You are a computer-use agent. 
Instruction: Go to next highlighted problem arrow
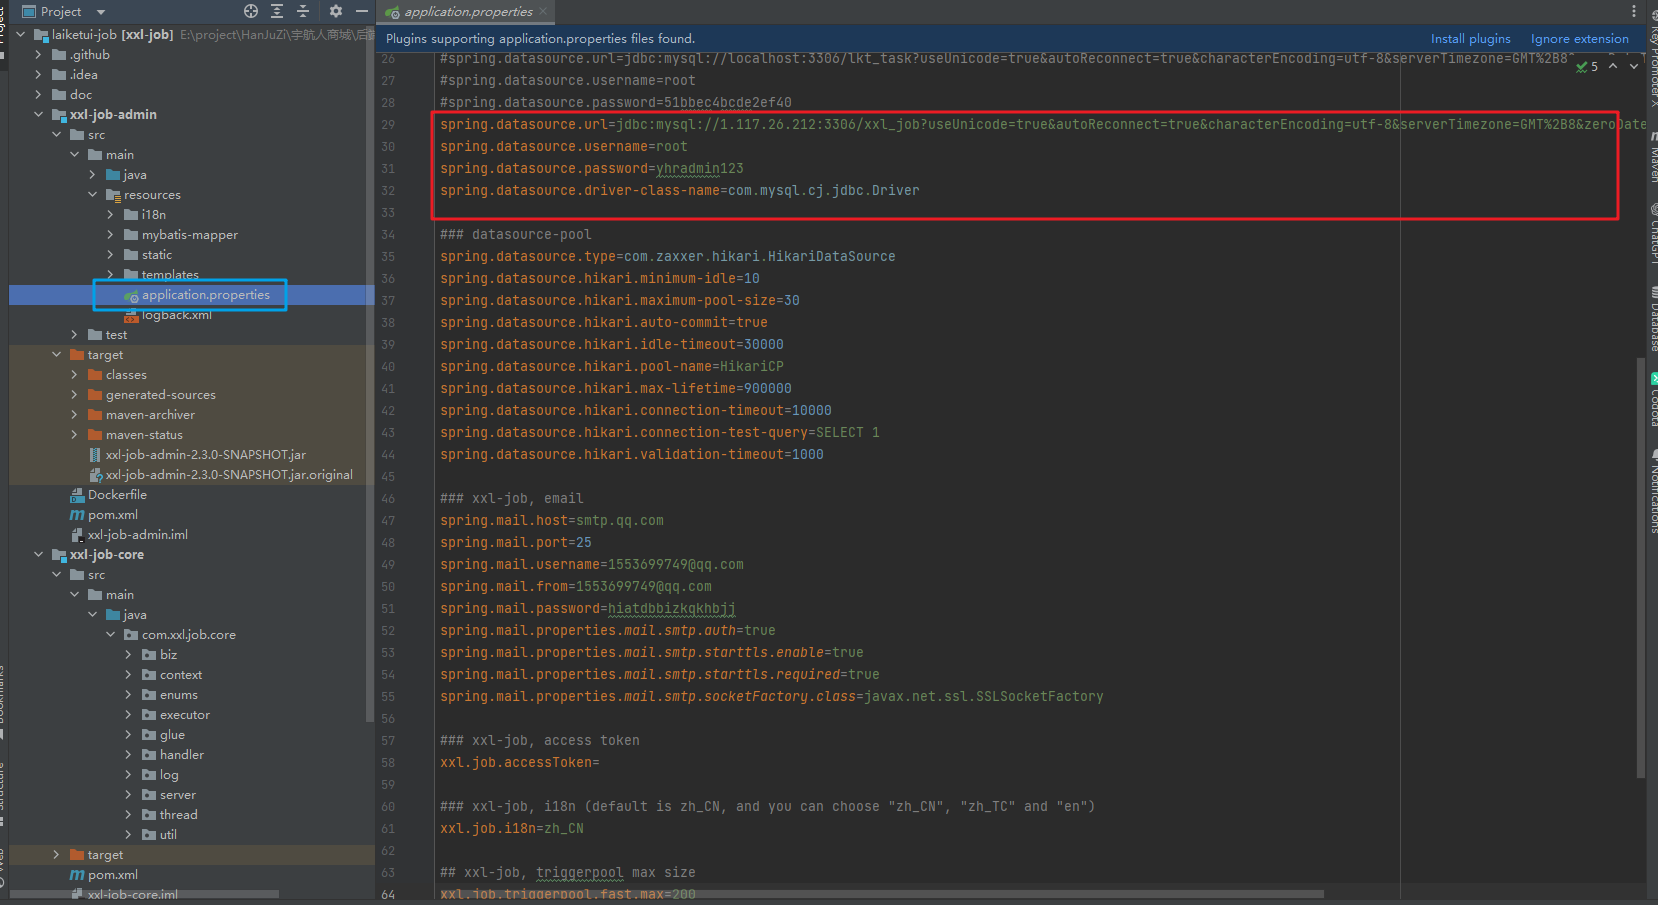click(1634, 66)
